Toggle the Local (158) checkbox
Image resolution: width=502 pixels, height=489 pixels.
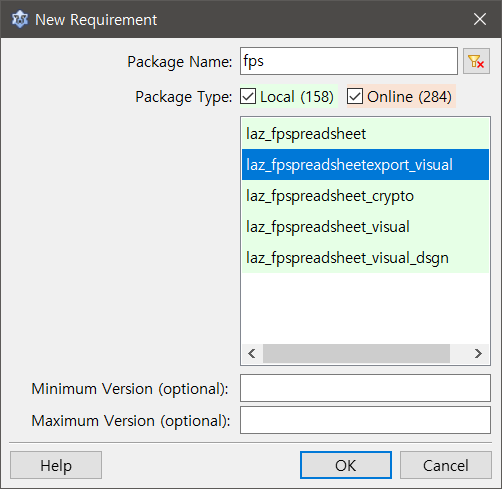coord(248,97)
